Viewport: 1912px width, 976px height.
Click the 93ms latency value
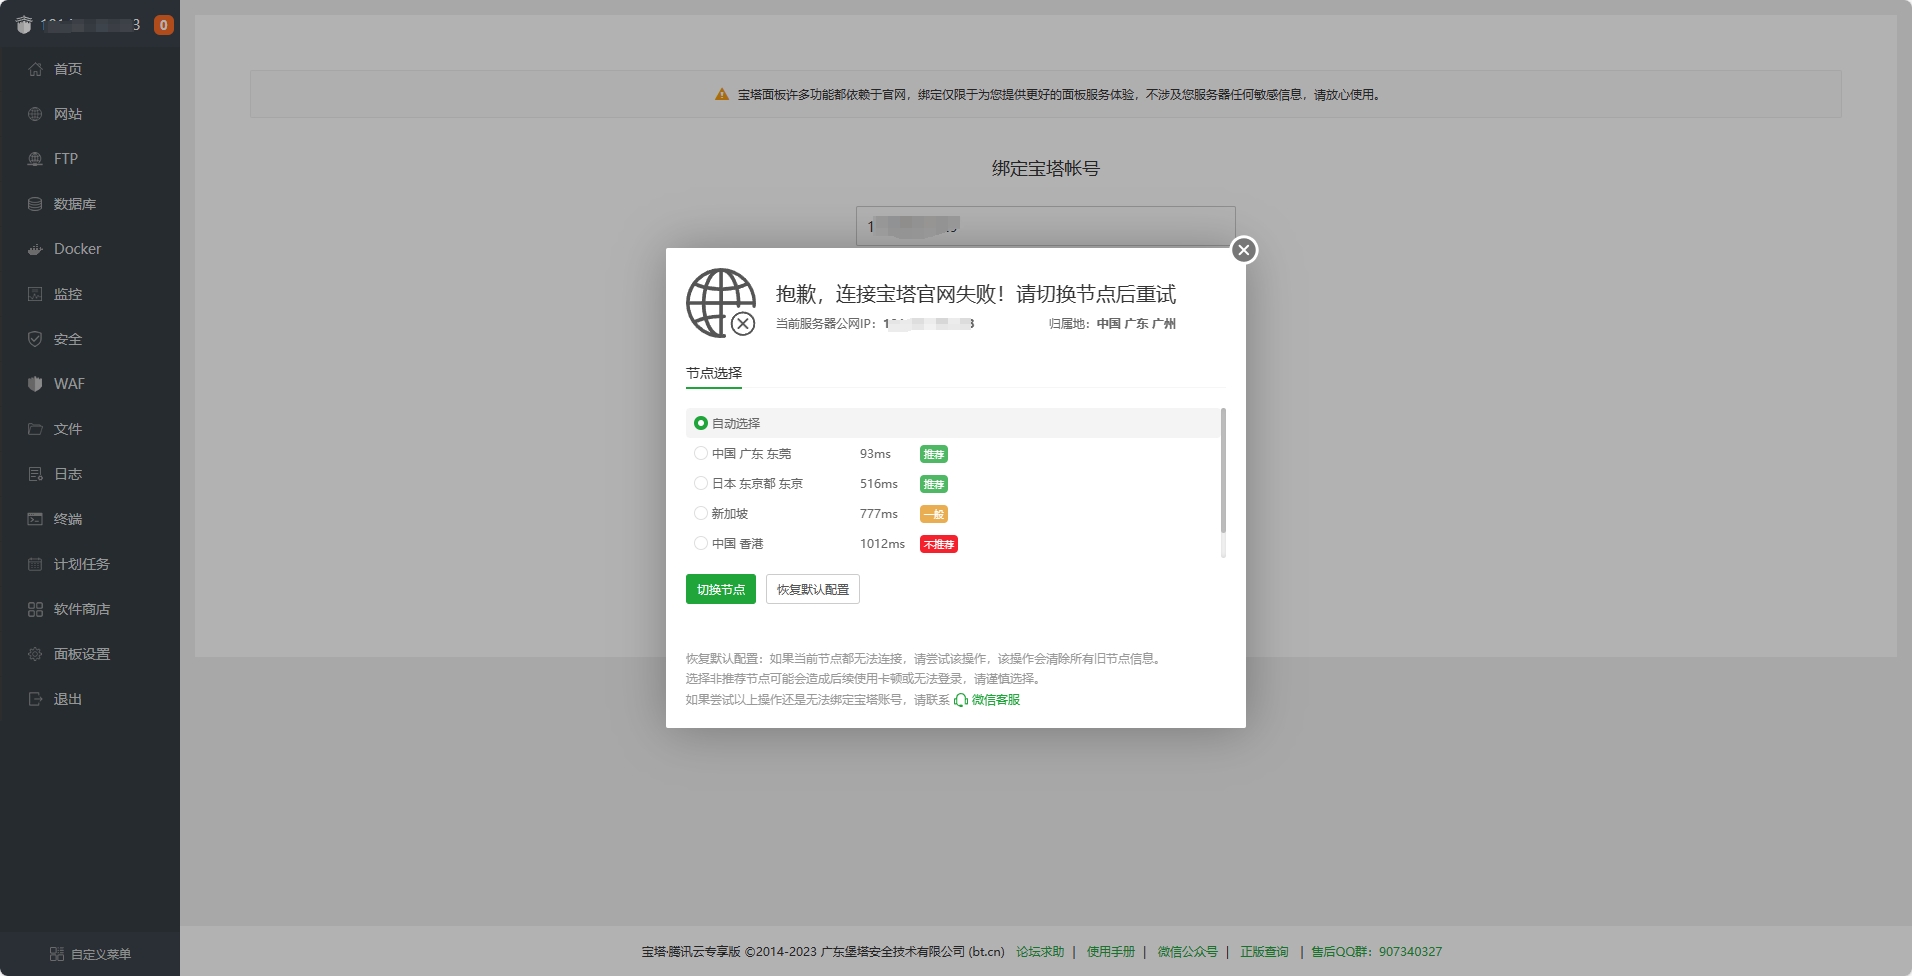(875, 454)
